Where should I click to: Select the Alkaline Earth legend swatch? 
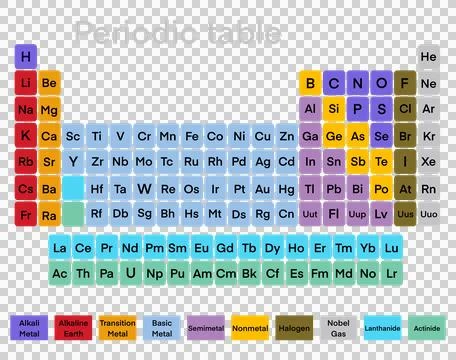click(x=73, y=328)
